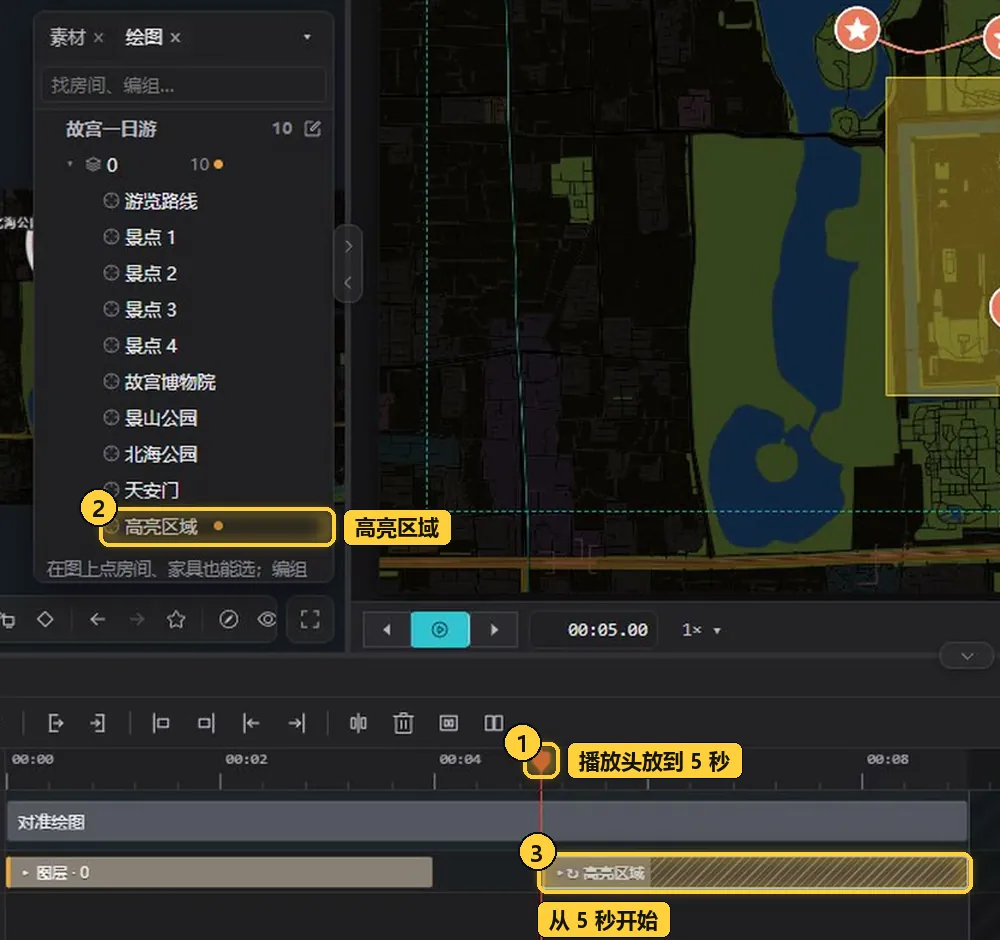Select 故宫博物院 in the layer tree
The image size is (1000, 940).
coord(170,382)
